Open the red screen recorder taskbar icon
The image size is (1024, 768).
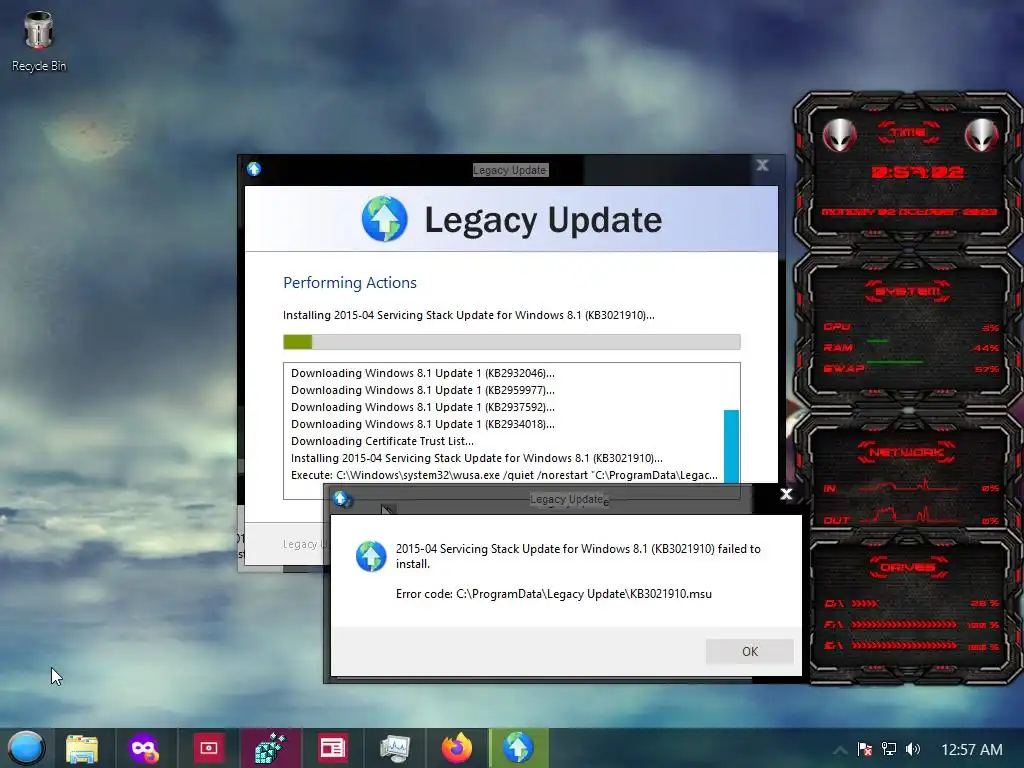208,748
